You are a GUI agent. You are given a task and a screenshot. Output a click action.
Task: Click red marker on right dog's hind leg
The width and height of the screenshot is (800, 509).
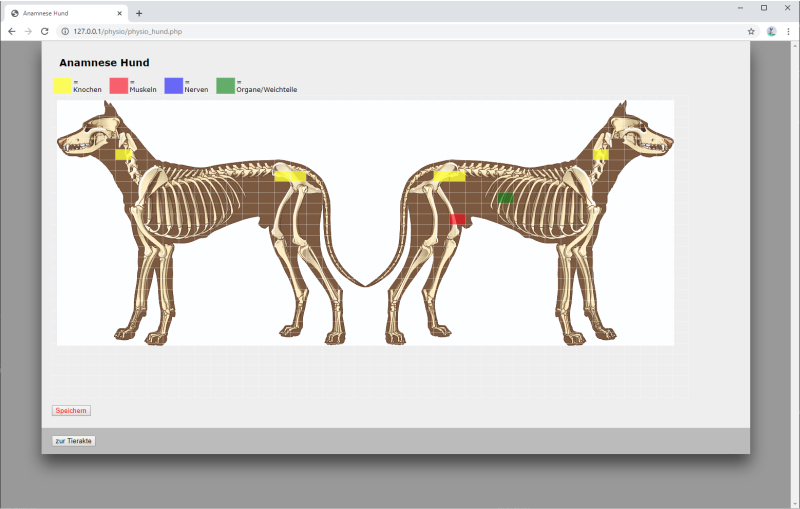[457, 219]
